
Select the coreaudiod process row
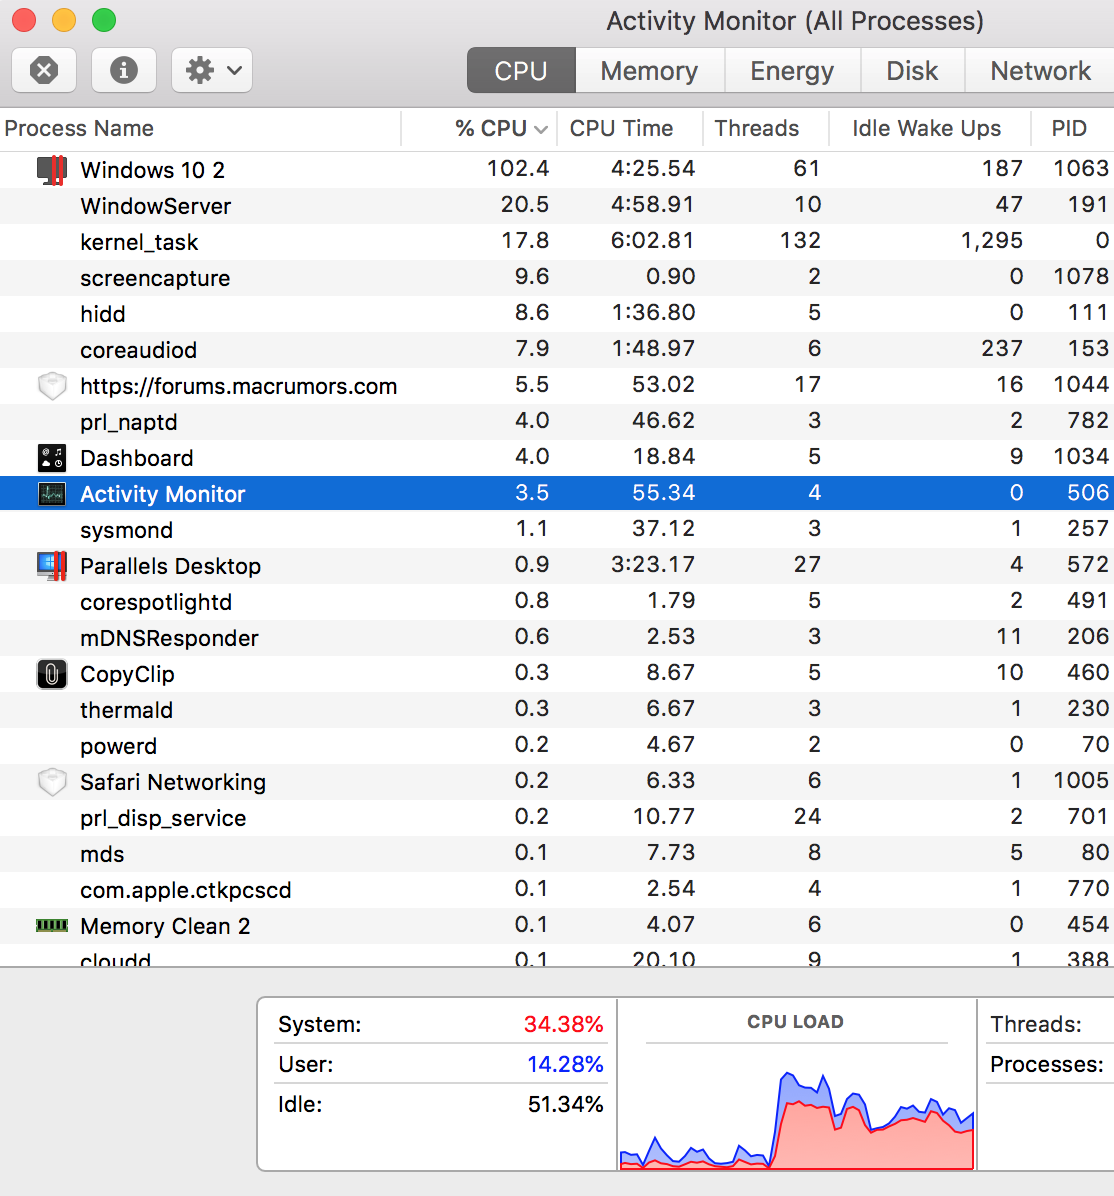557,350
